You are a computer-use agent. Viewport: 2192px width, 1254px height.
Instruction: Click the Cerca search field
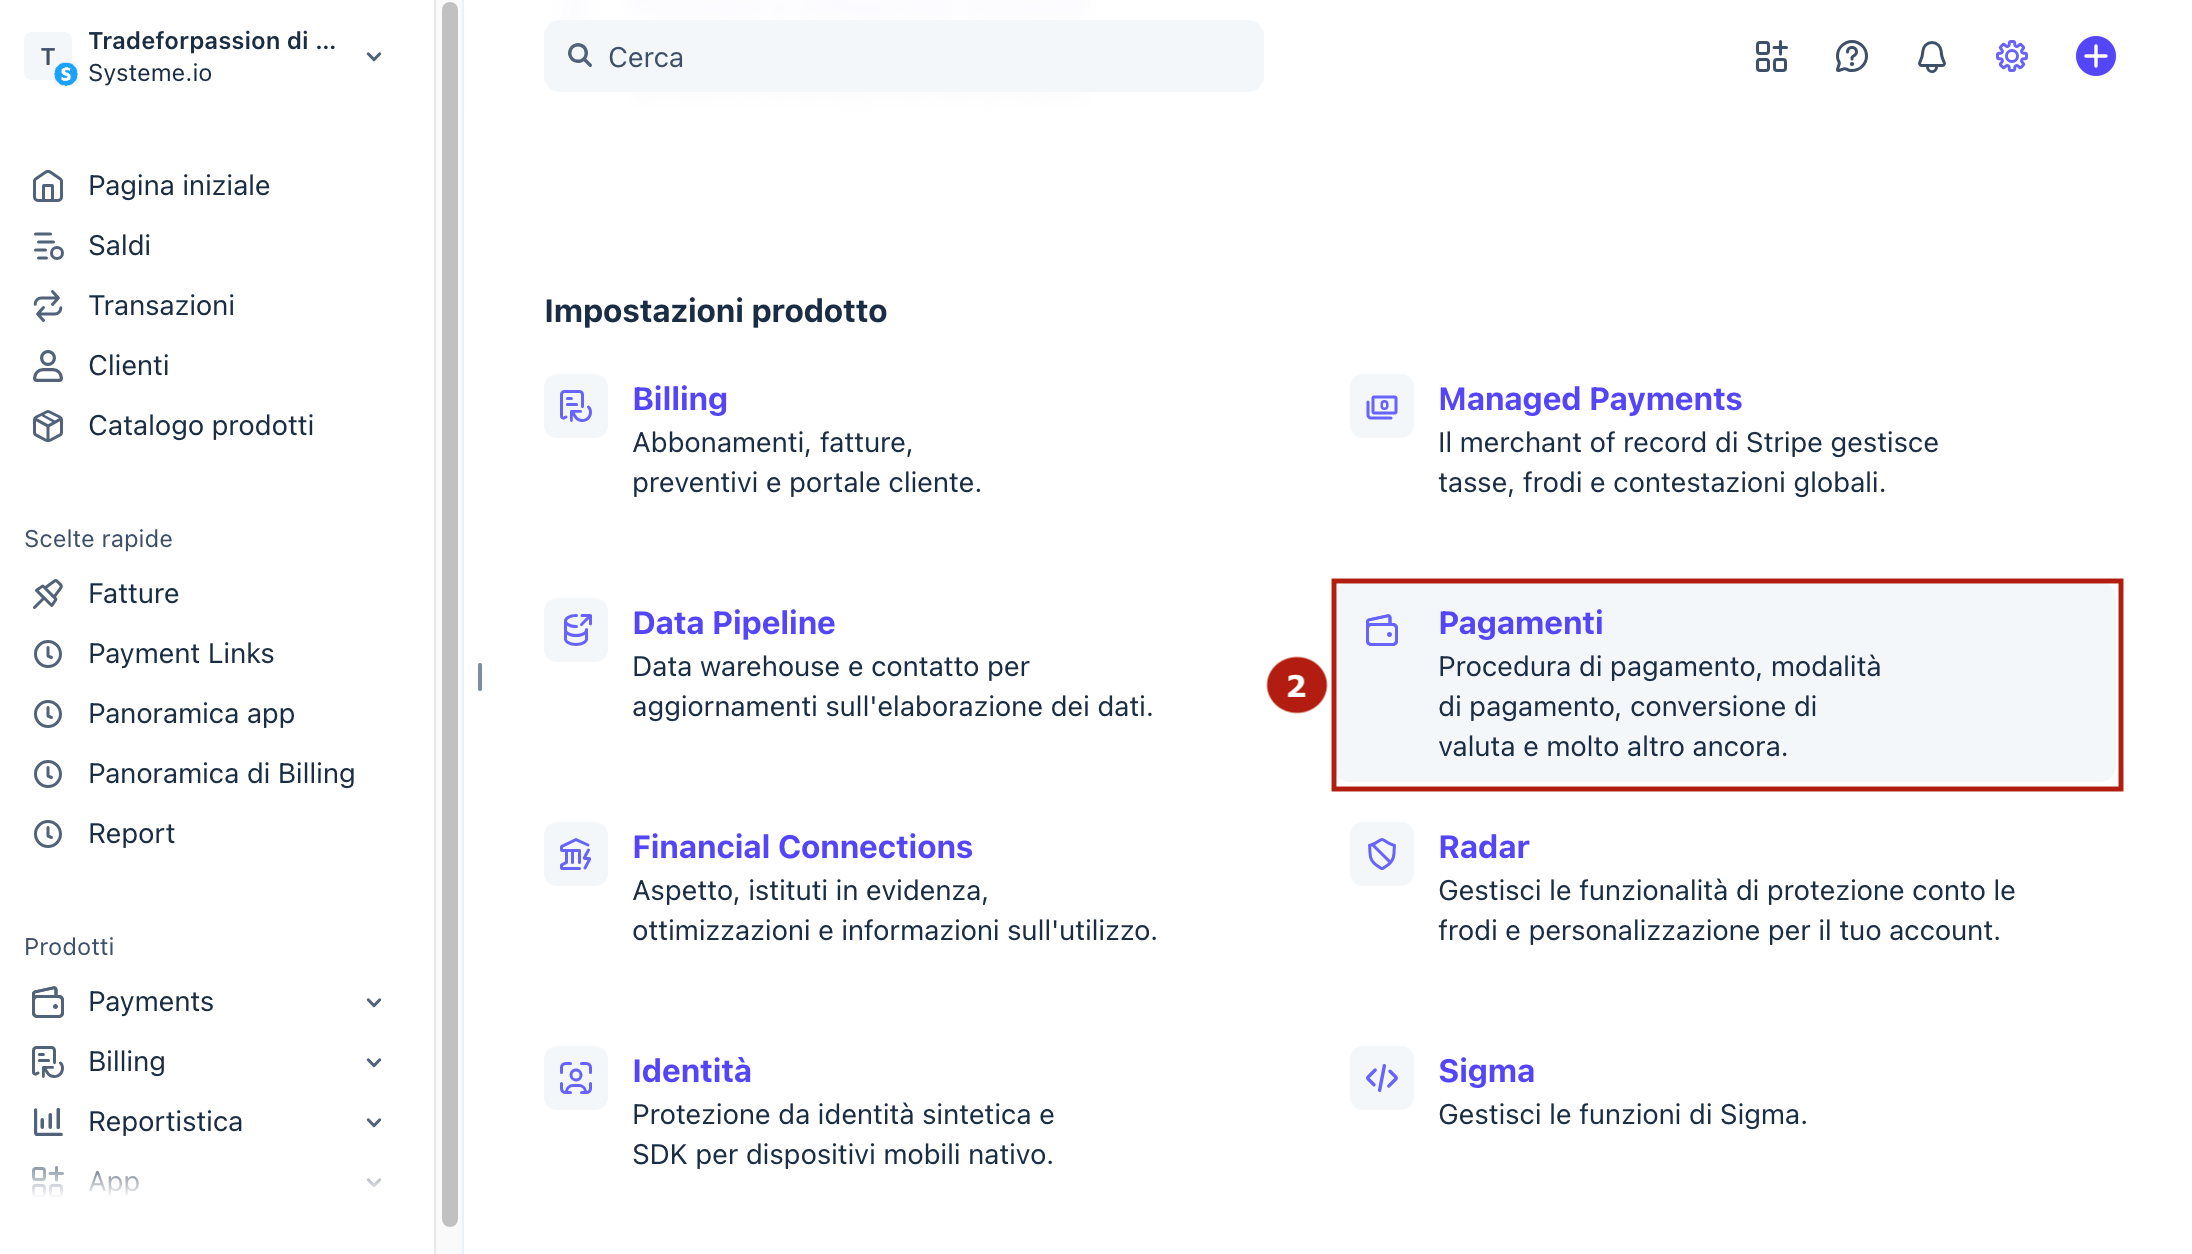[903, 56]
